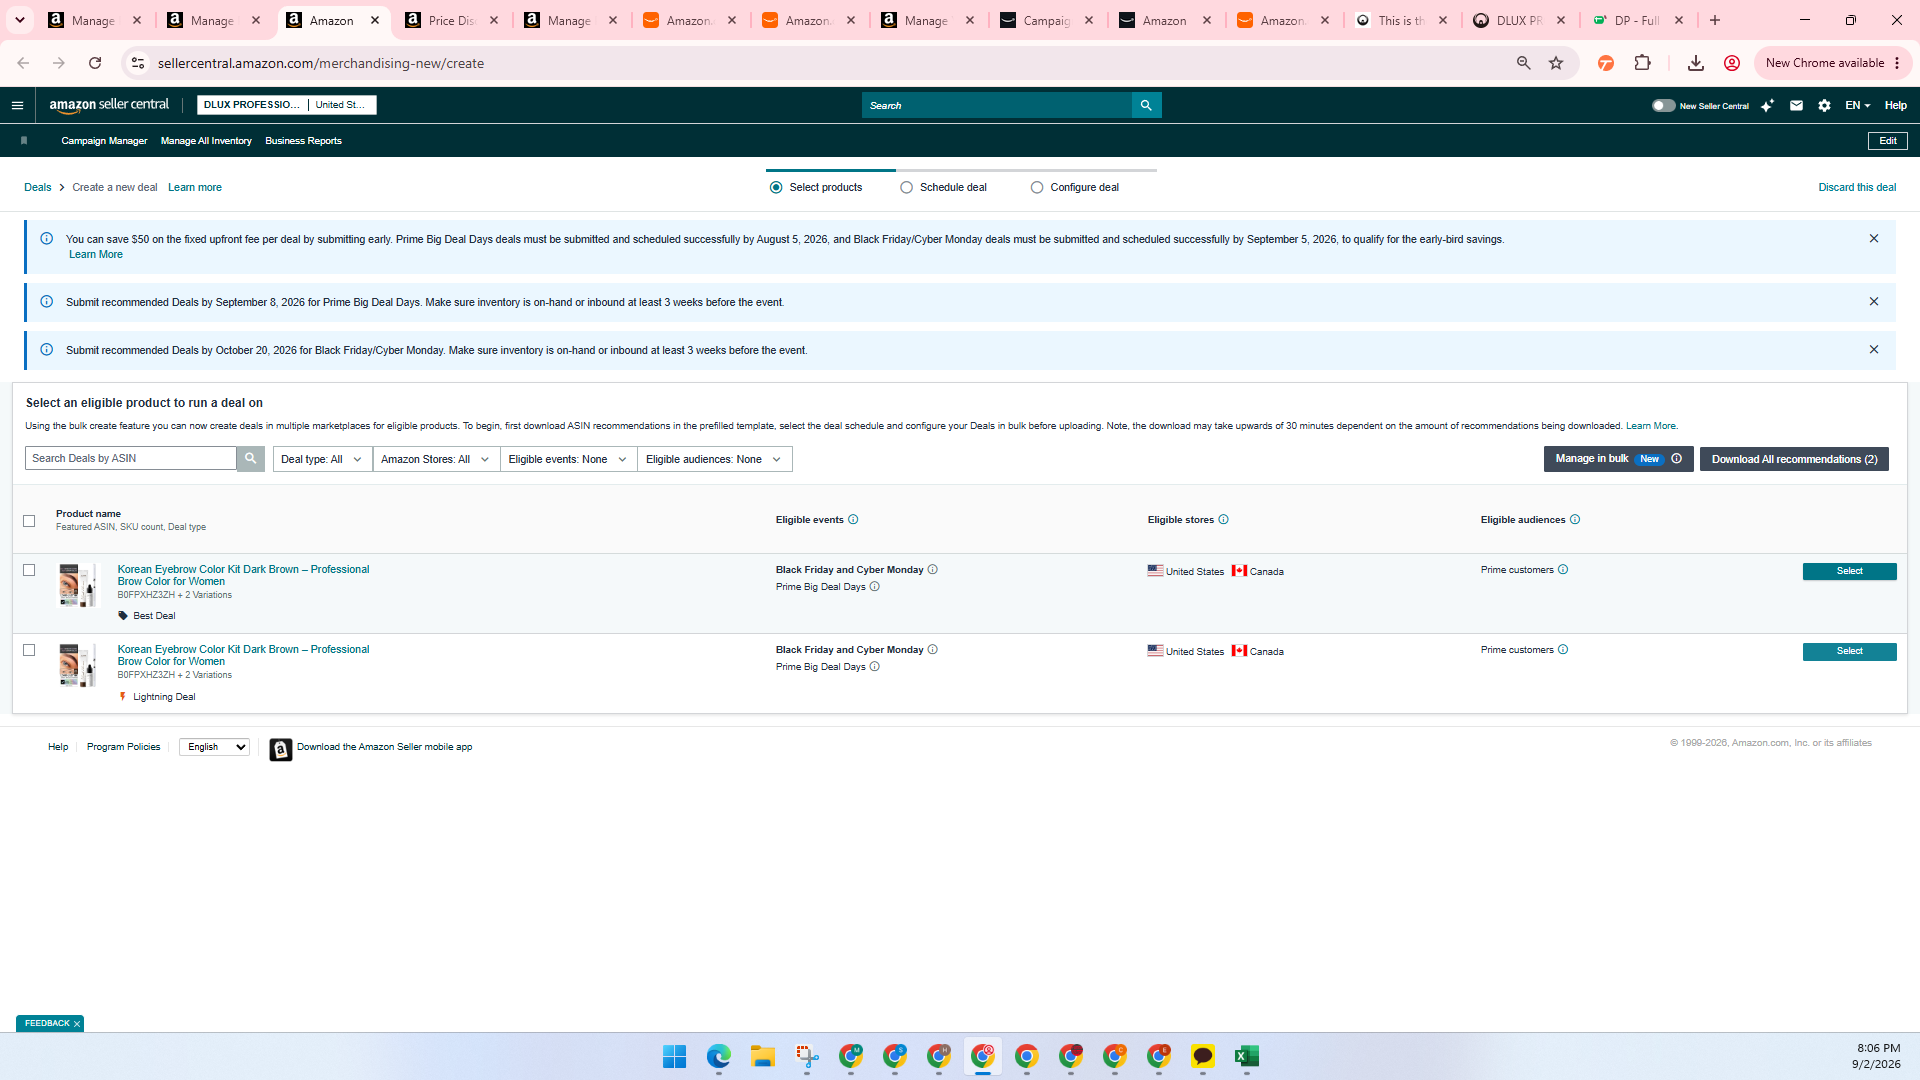Select the Schedule deal step radio
The image size is (1920, 1080).
(x=906, y=188)
